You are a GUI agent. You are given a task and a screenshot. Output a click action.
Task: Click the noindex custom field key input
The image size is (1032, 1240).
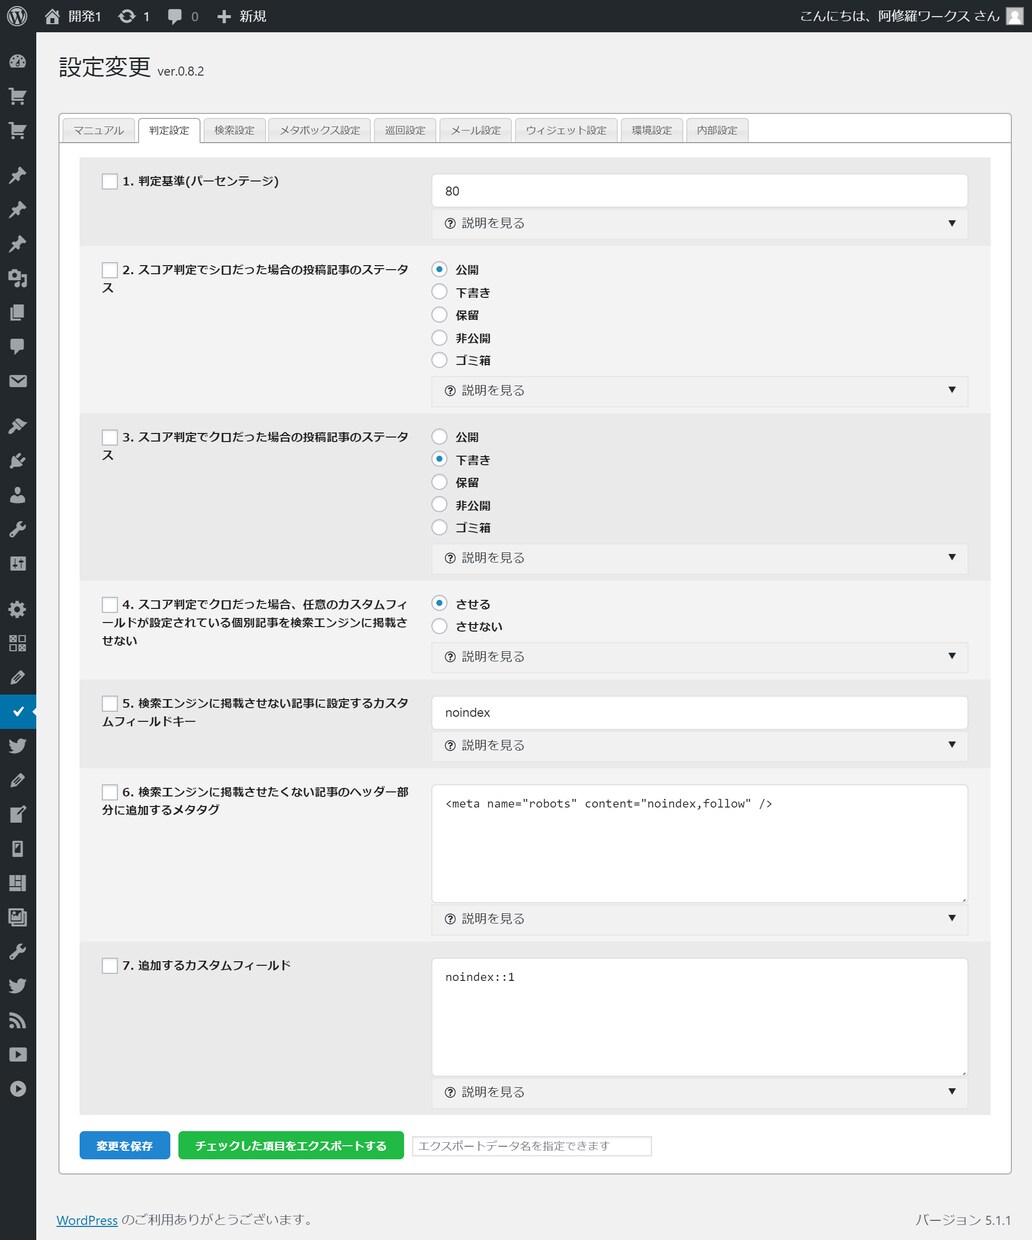700,713
